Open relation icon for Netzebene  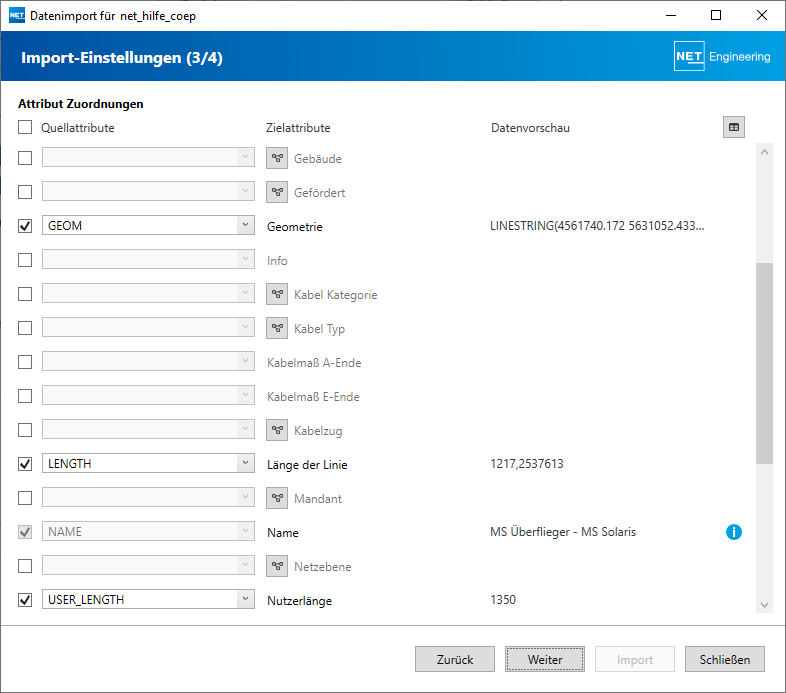coord(277,566)
